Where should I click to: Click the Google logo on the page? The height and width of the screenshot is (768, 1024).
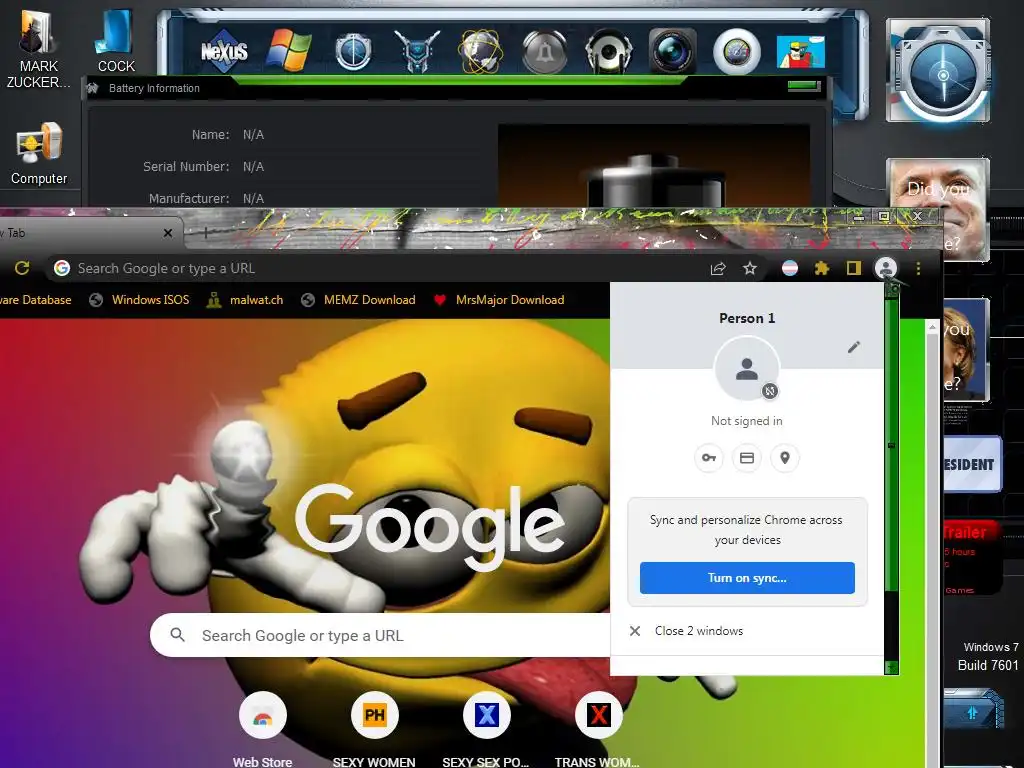point(430,526)
